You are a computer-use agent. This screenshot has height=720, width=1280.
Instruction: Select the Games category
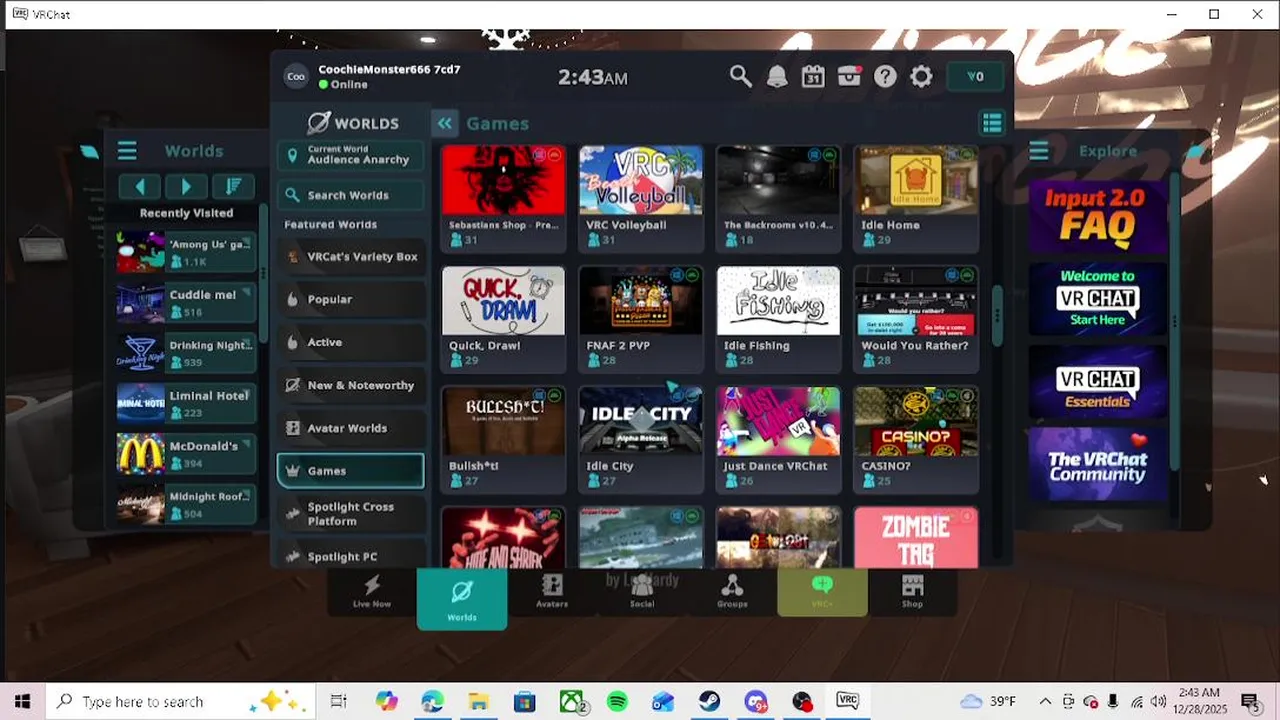350,471
